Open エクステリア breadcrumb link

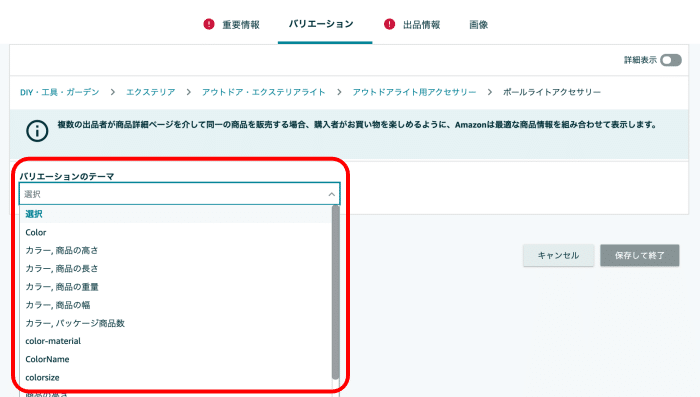pos(150,92)
